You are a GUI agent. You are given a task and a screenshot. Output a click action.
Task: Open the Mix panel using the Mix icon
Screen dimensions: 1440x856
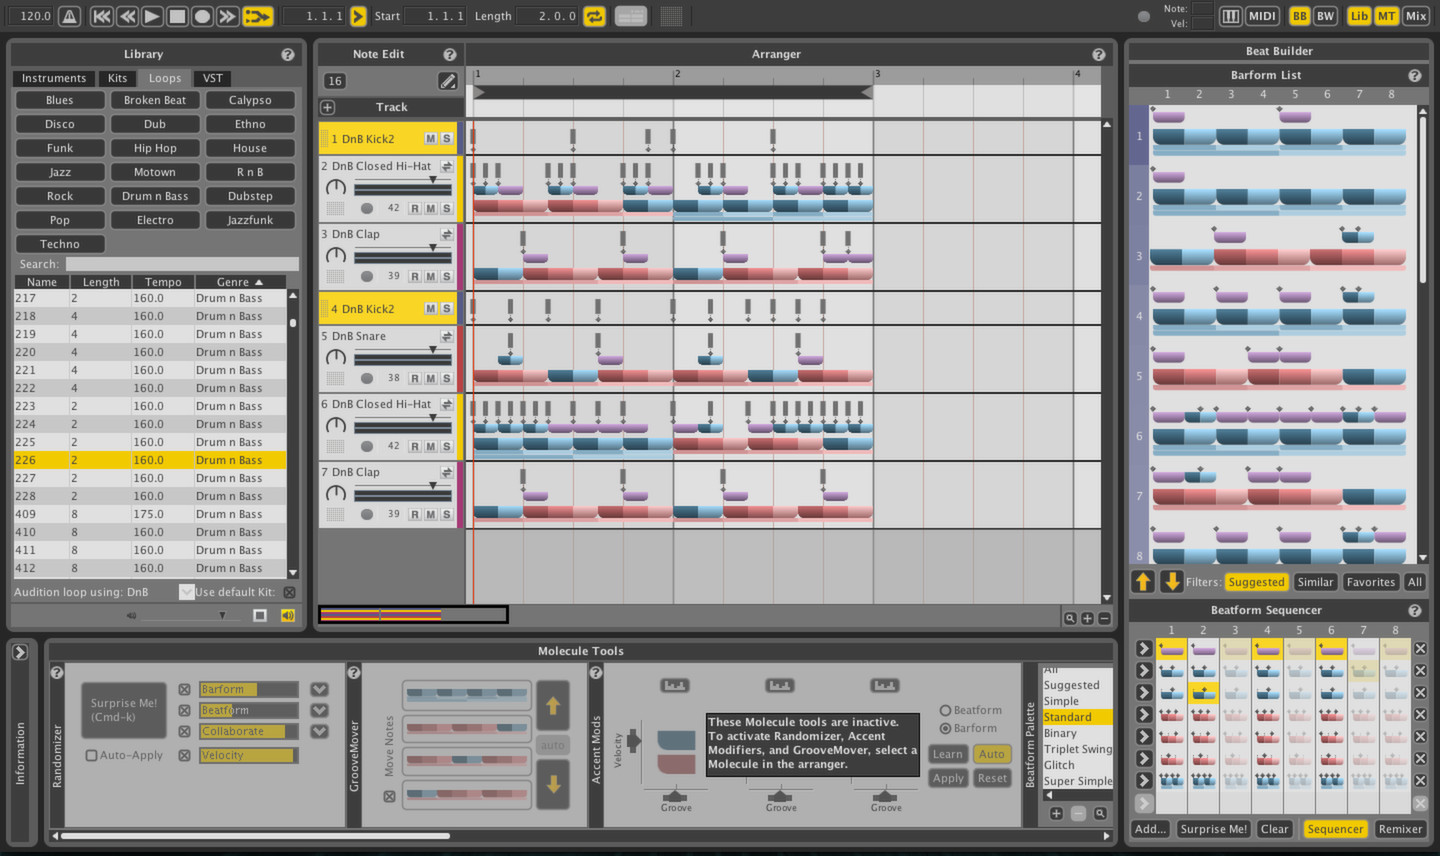[x=1416, y=16]
